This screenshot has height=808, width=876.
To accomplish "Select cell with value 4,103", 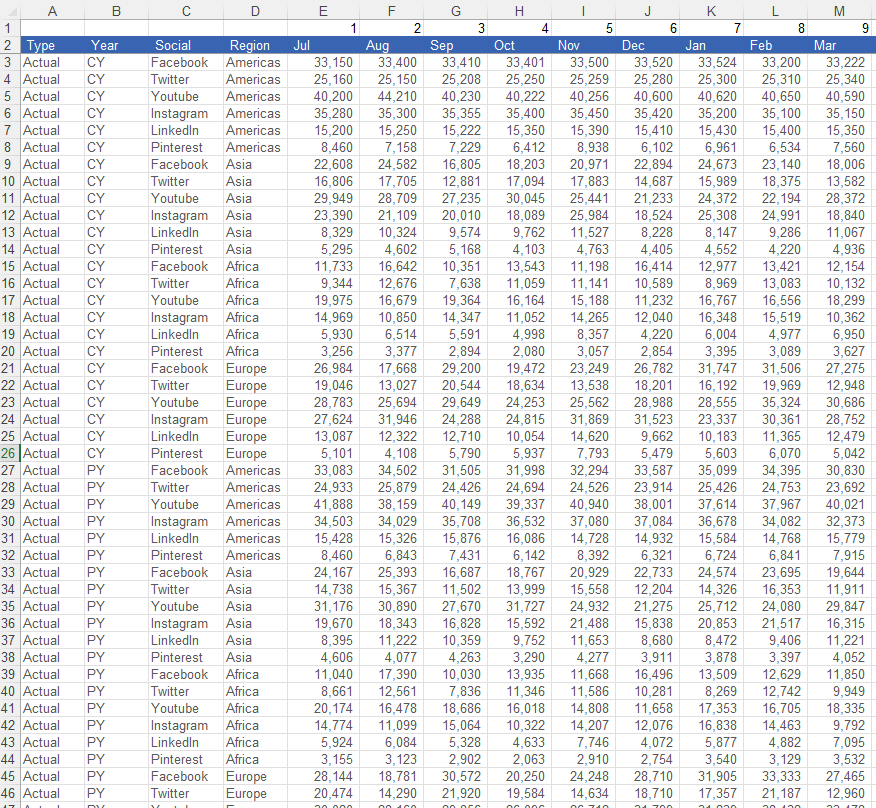I will point(520,249).
